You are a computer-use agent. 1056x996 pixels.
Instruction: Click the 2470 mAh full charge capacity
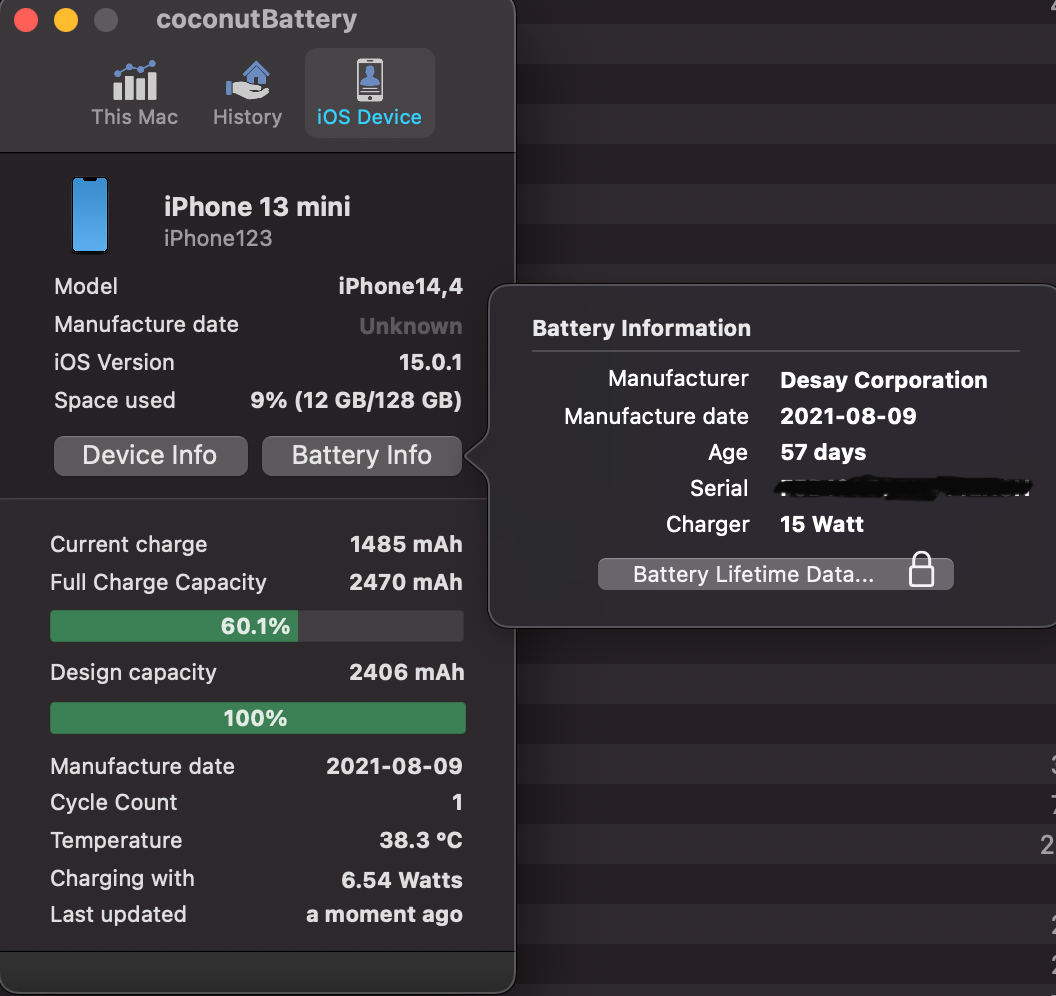click(405, 582)
